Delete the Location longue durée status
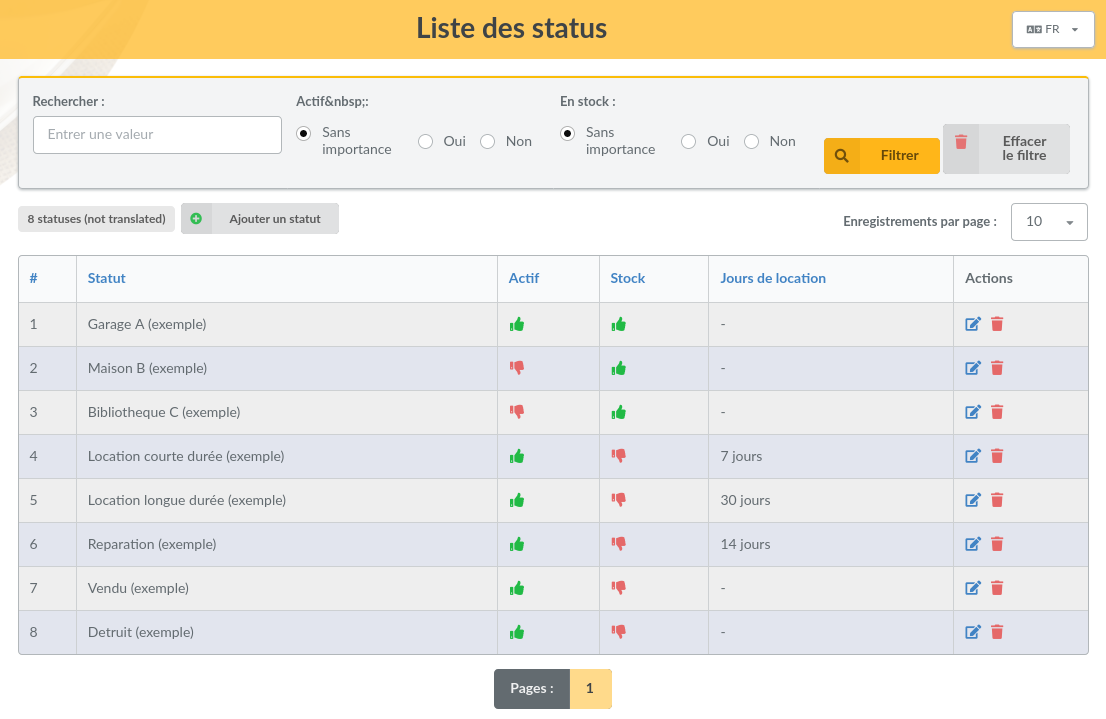This screenshot has width=1106, height=719. [997, 500]
